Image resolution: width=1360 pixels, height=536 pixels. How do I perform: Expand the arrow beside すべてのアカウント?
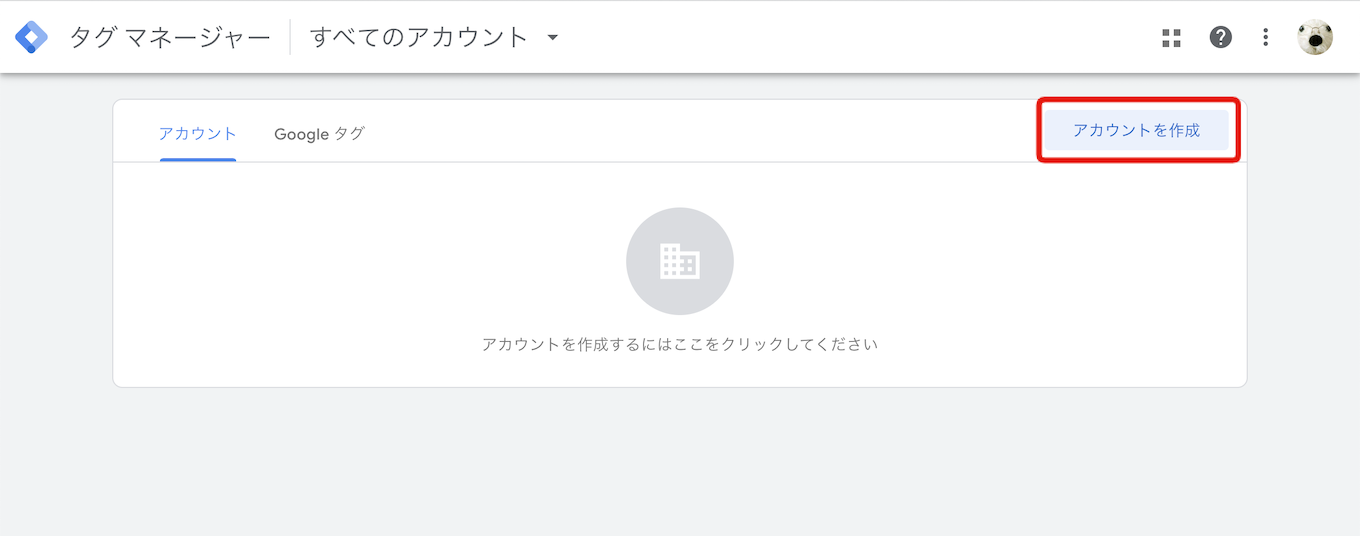coord(552,38)
